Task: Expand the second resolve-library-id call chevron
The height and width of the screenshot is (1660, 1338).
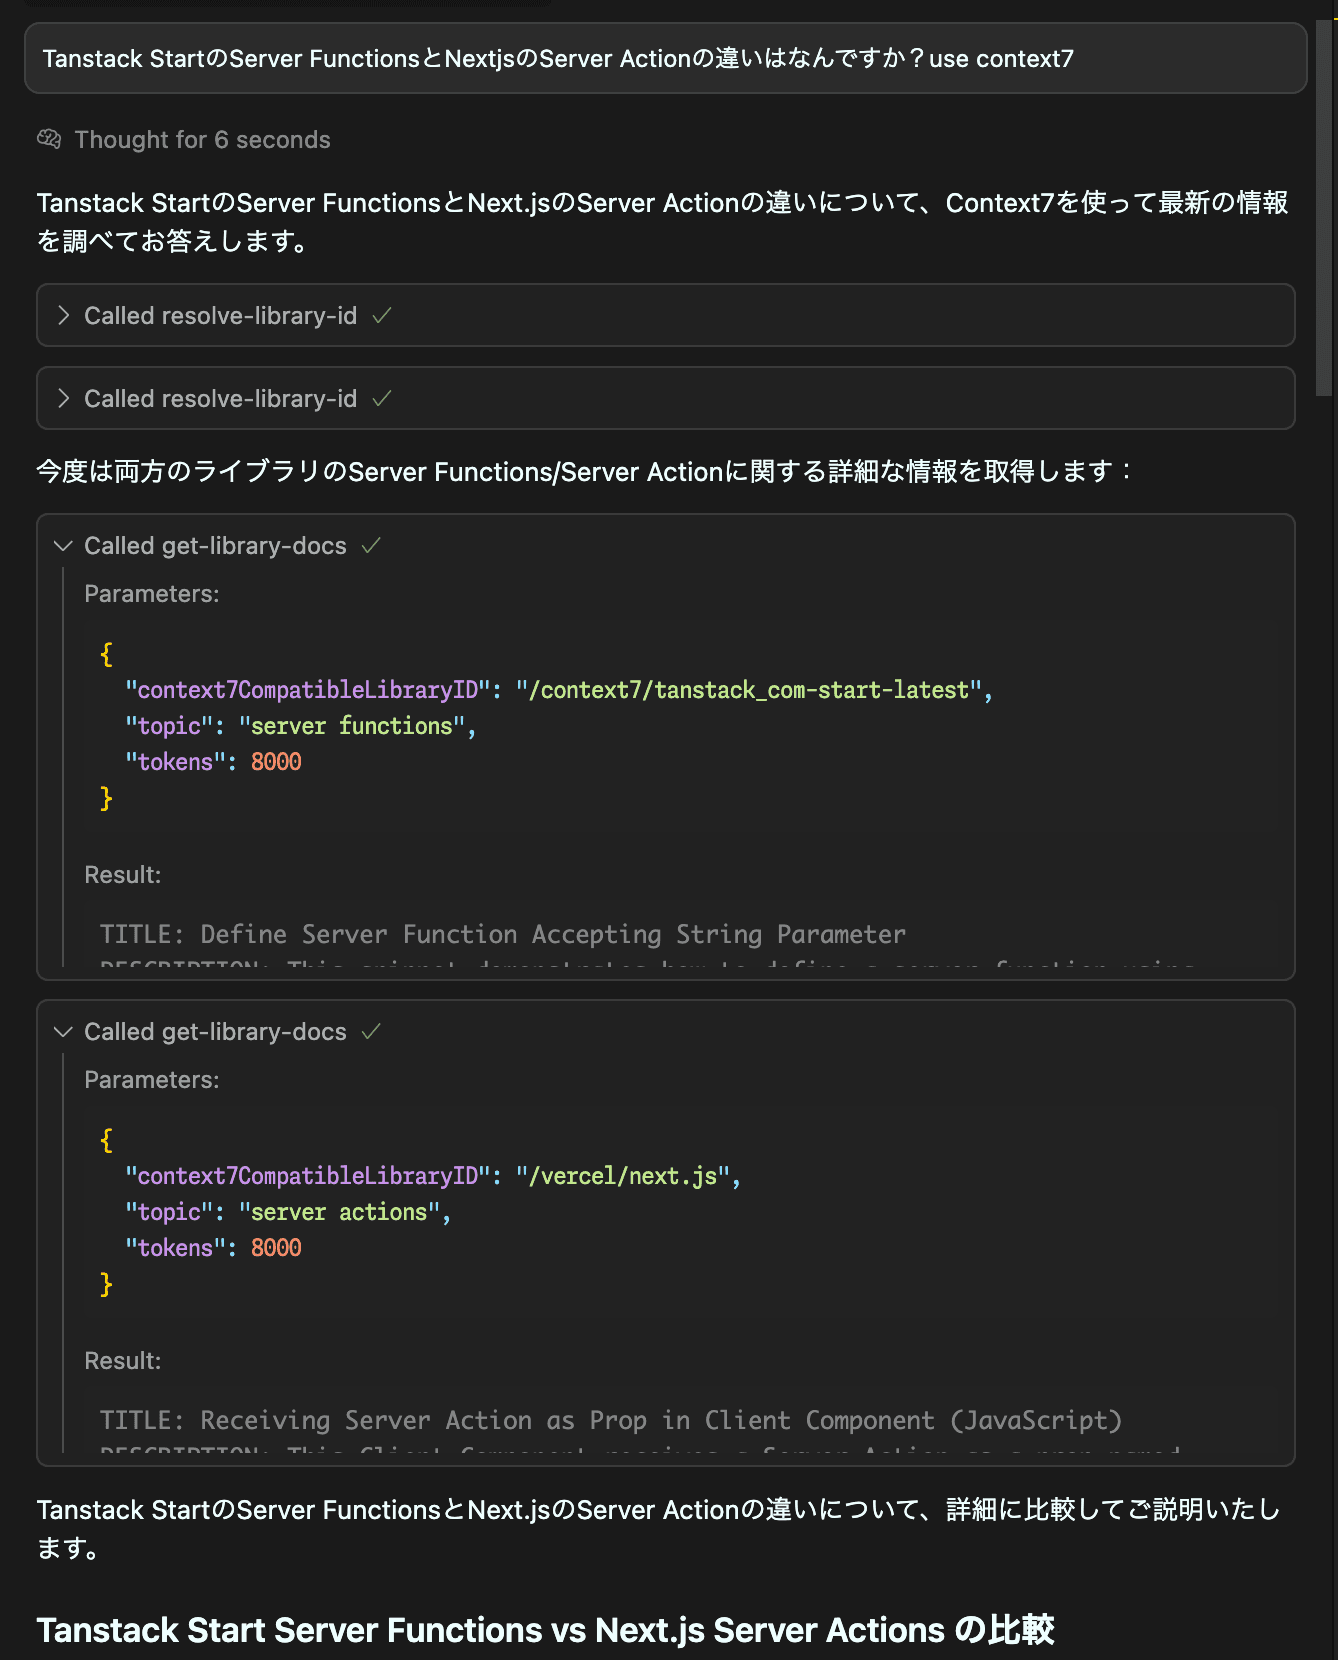Action: [x=64, y=399]
